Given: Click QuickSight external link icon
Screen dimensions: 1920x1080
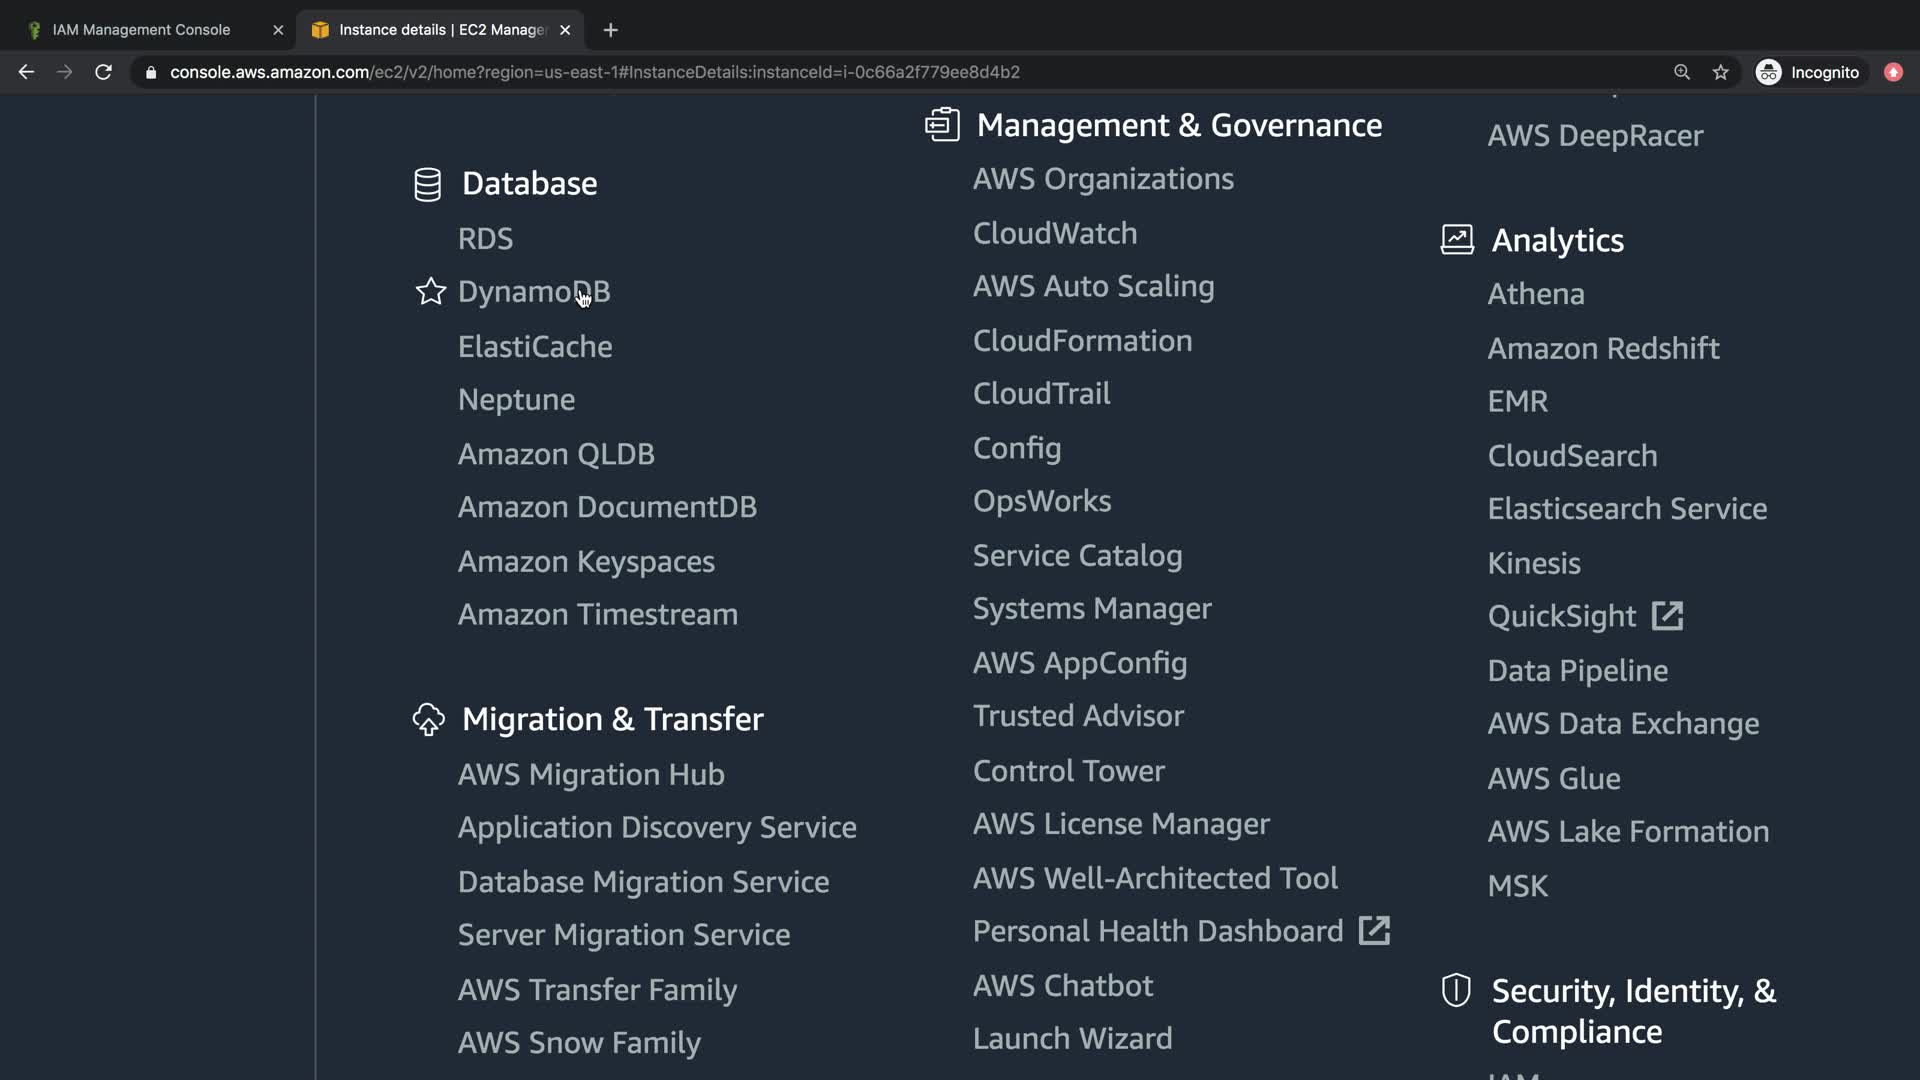Looking at the screenshot, I should pyautogui.click(x=1667, y=616).
